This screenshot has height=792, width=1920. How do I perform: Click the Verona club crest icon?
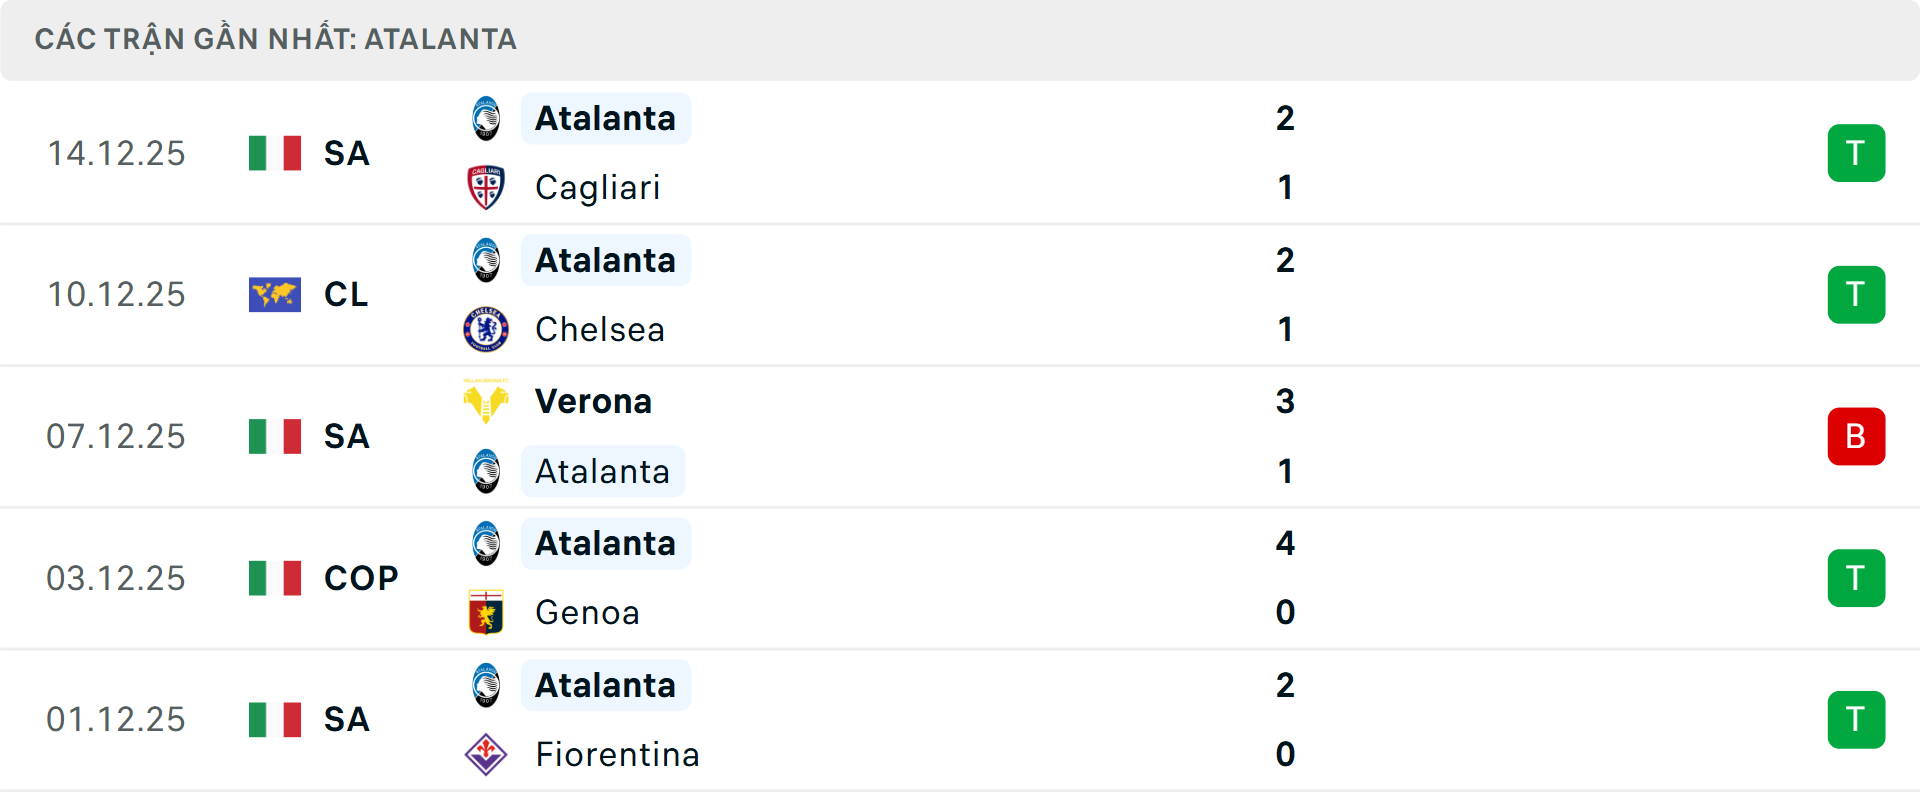tap(486, 402)
